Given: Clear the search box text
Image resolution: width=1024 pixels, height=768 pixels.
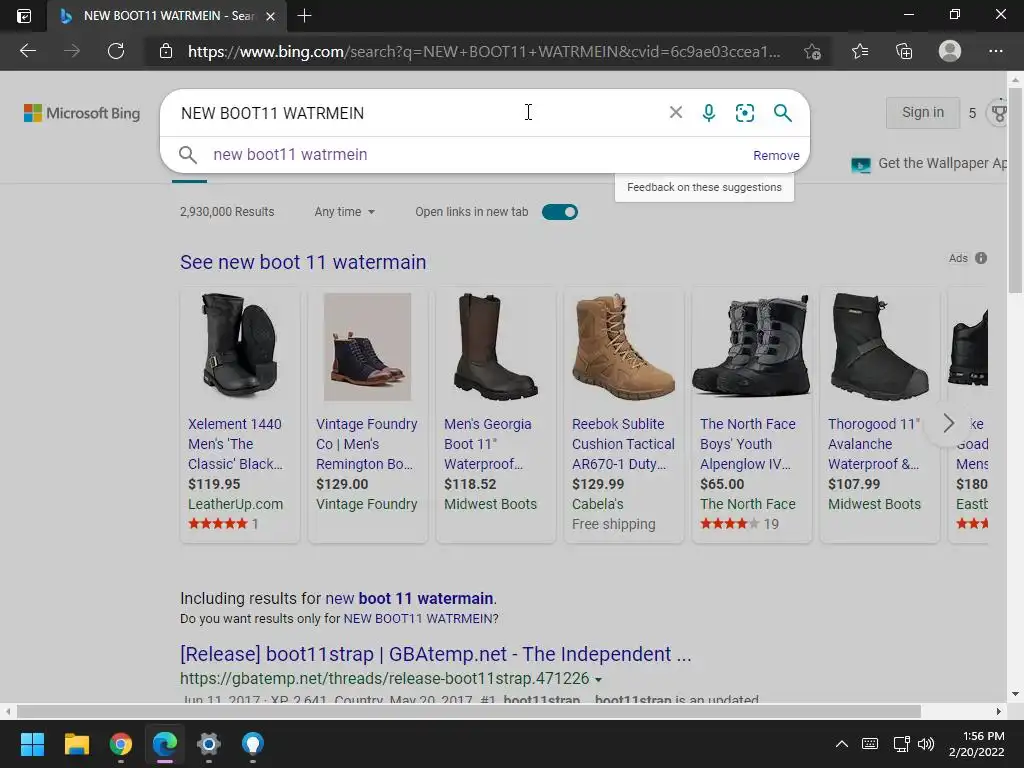Looking at the screenshot, I should click(676, 112).
